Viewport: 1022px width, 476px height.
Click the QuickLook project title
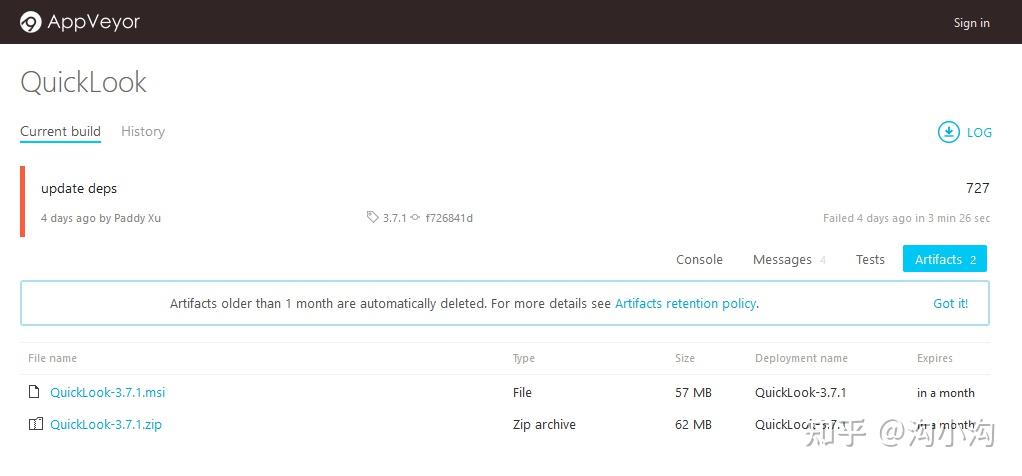[84, 82]
